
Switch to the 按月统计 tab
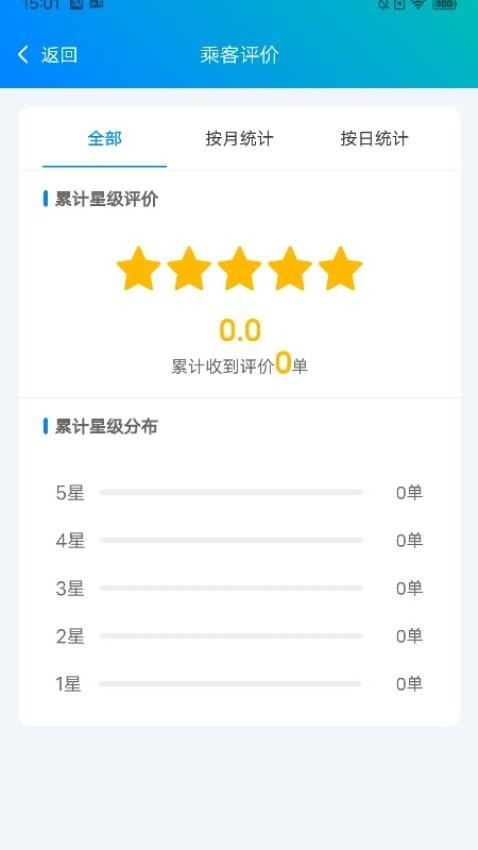240,139
